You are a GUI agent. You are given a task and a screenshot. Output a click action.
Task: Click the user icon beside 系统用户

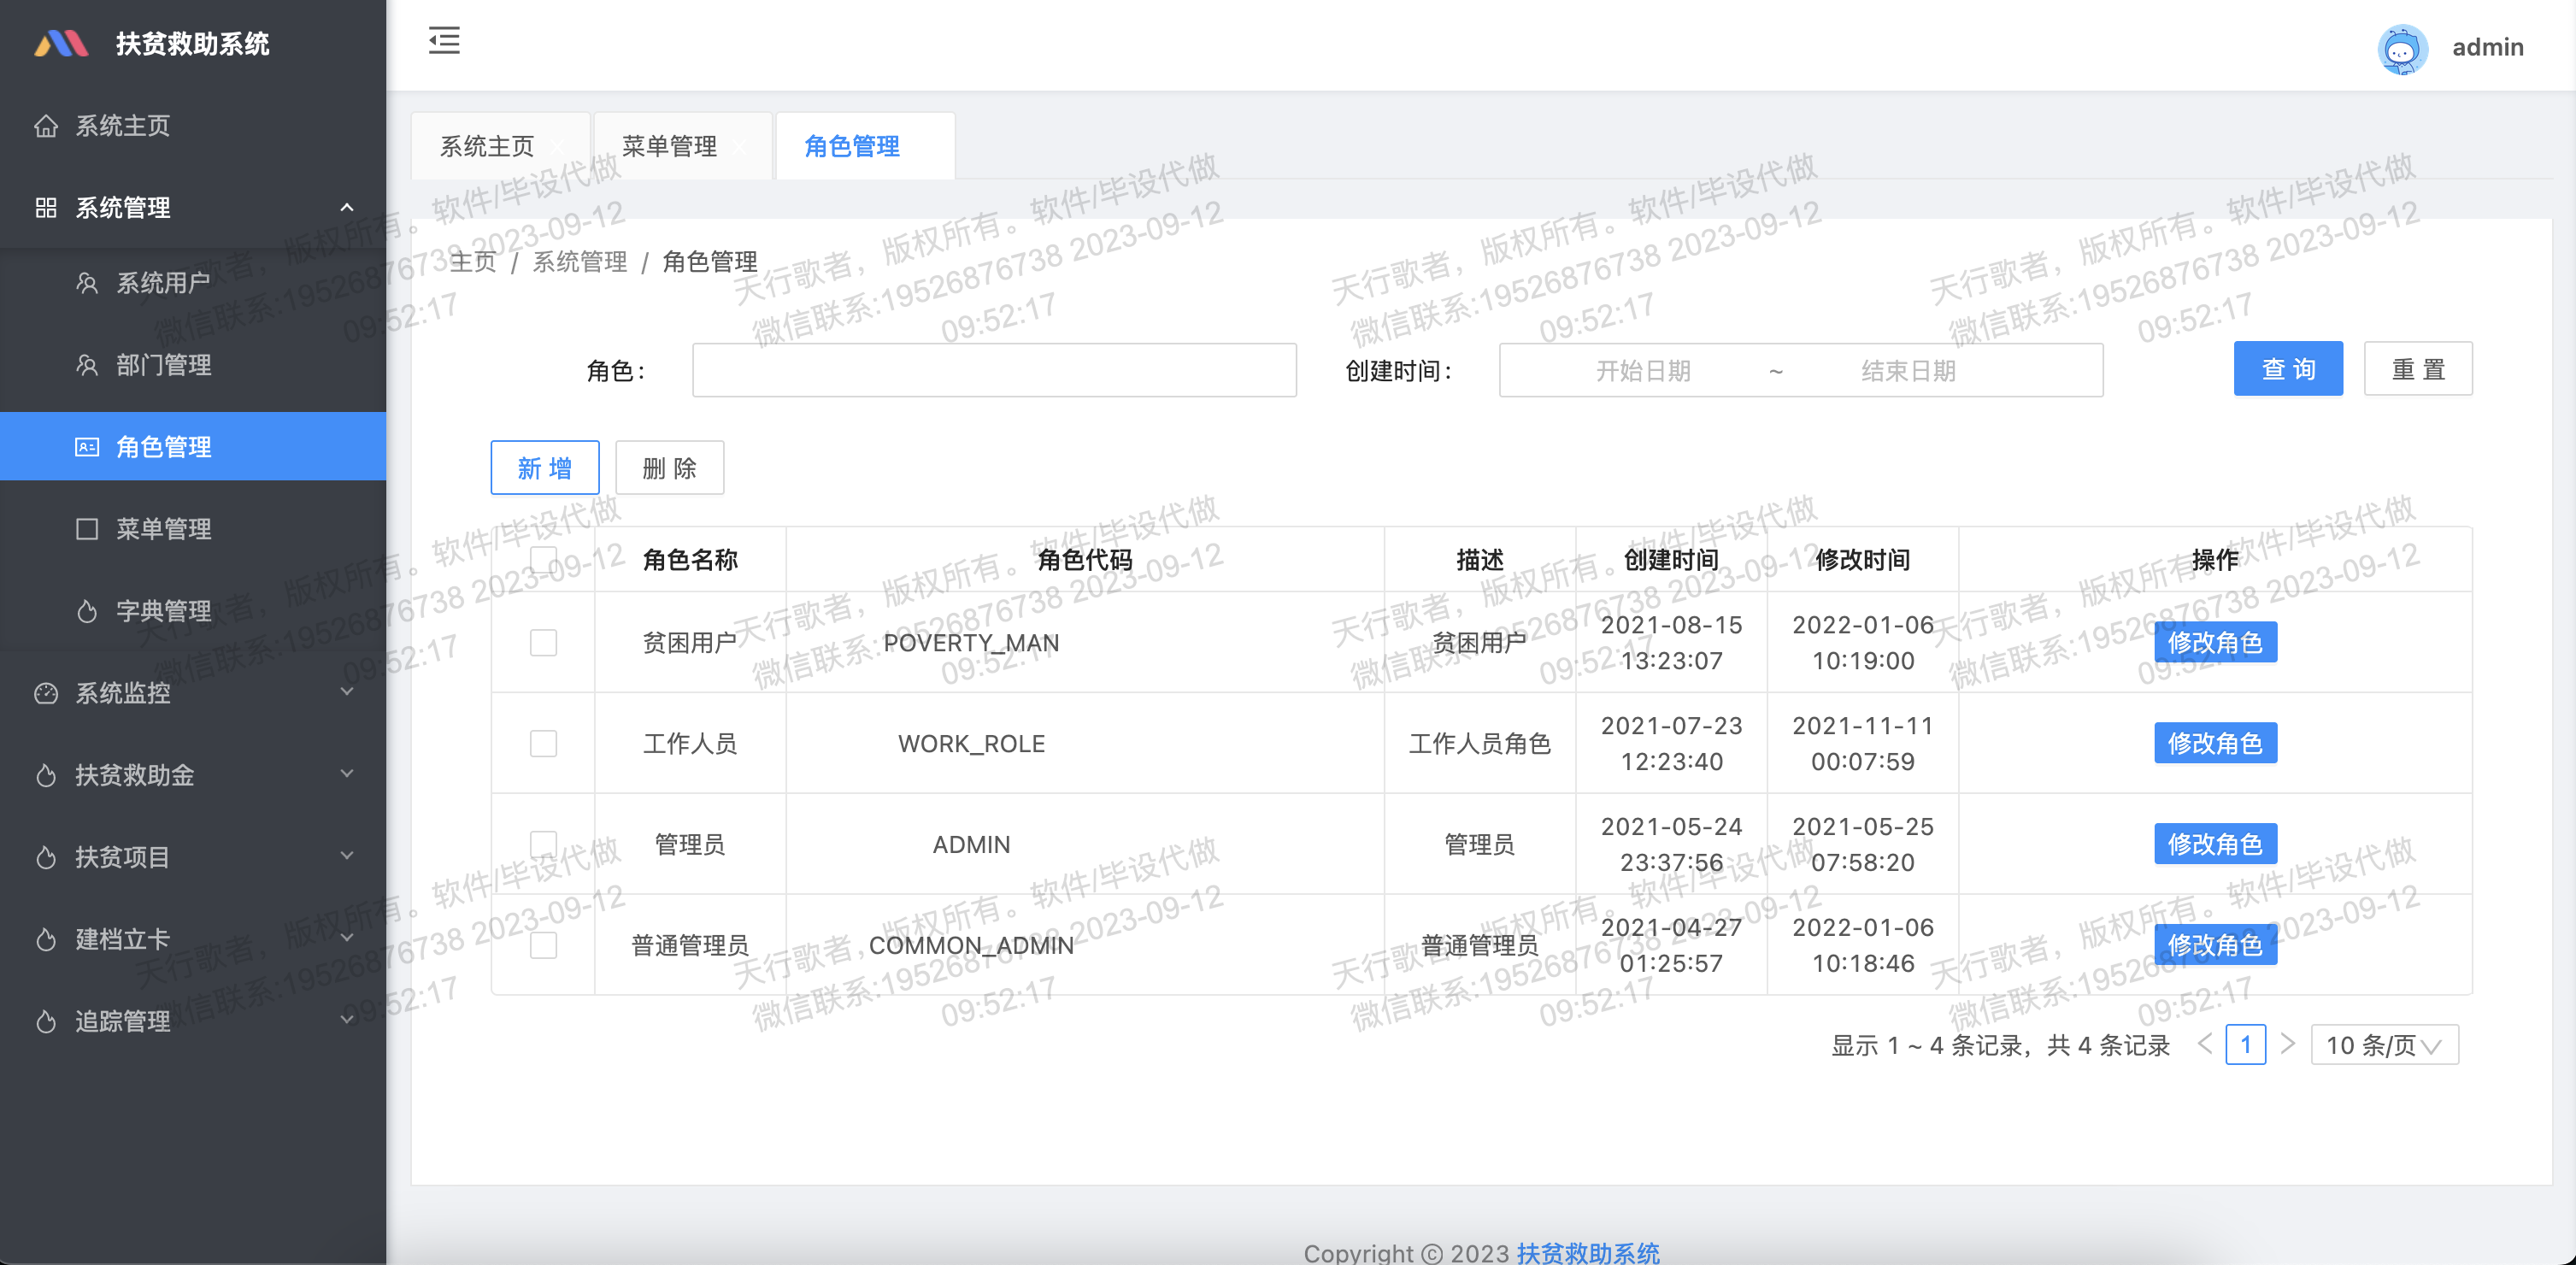tap(87, 283)
